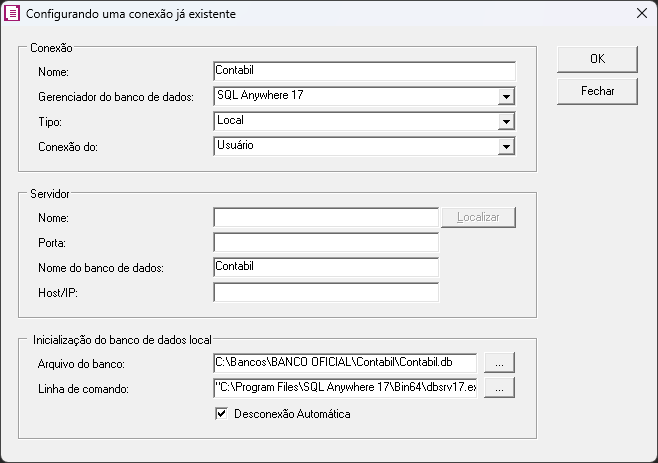Image resolution: width=658 pixels, height=463 pixels.
Task: Click the Nome do banco de dados field
Action: pyautogui.click(x=326, y=267)
